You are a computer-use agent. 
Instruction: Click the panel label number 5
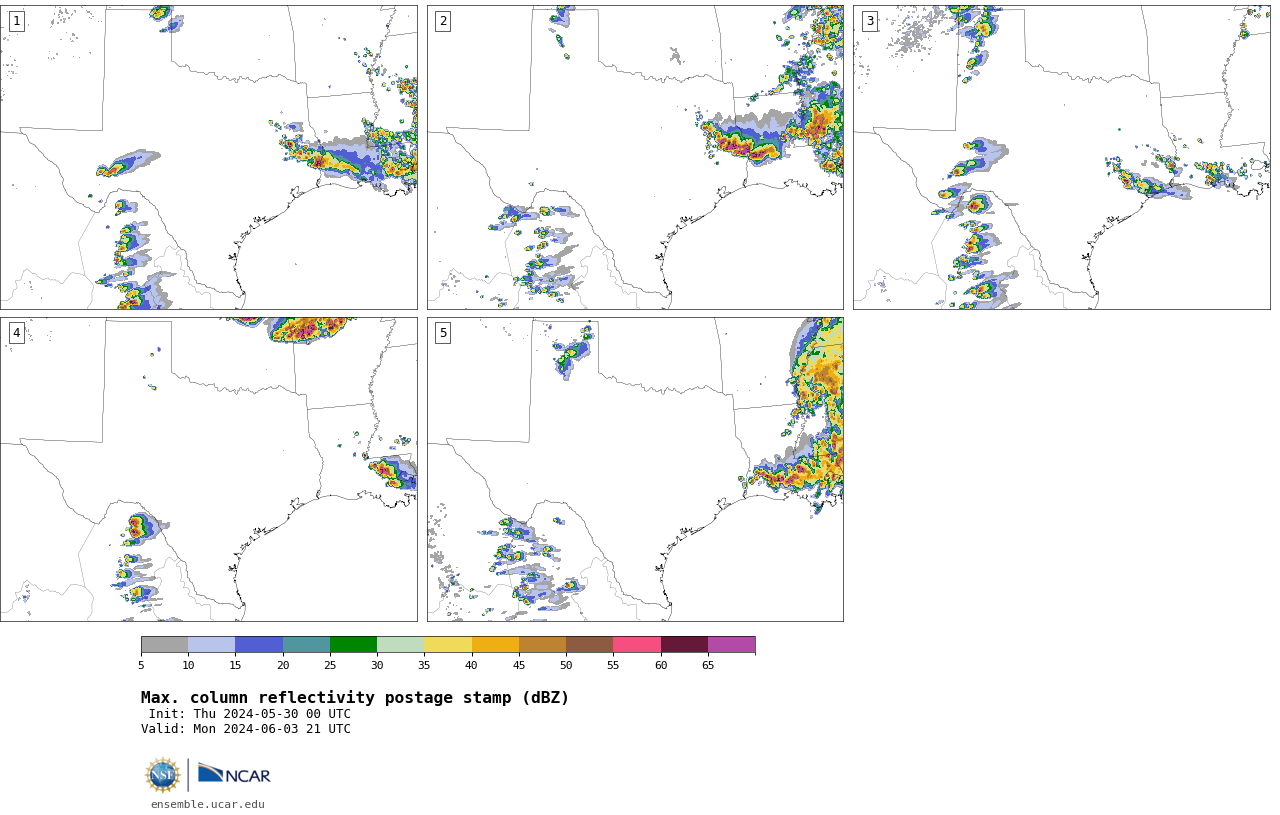click(x=443, y=333)
